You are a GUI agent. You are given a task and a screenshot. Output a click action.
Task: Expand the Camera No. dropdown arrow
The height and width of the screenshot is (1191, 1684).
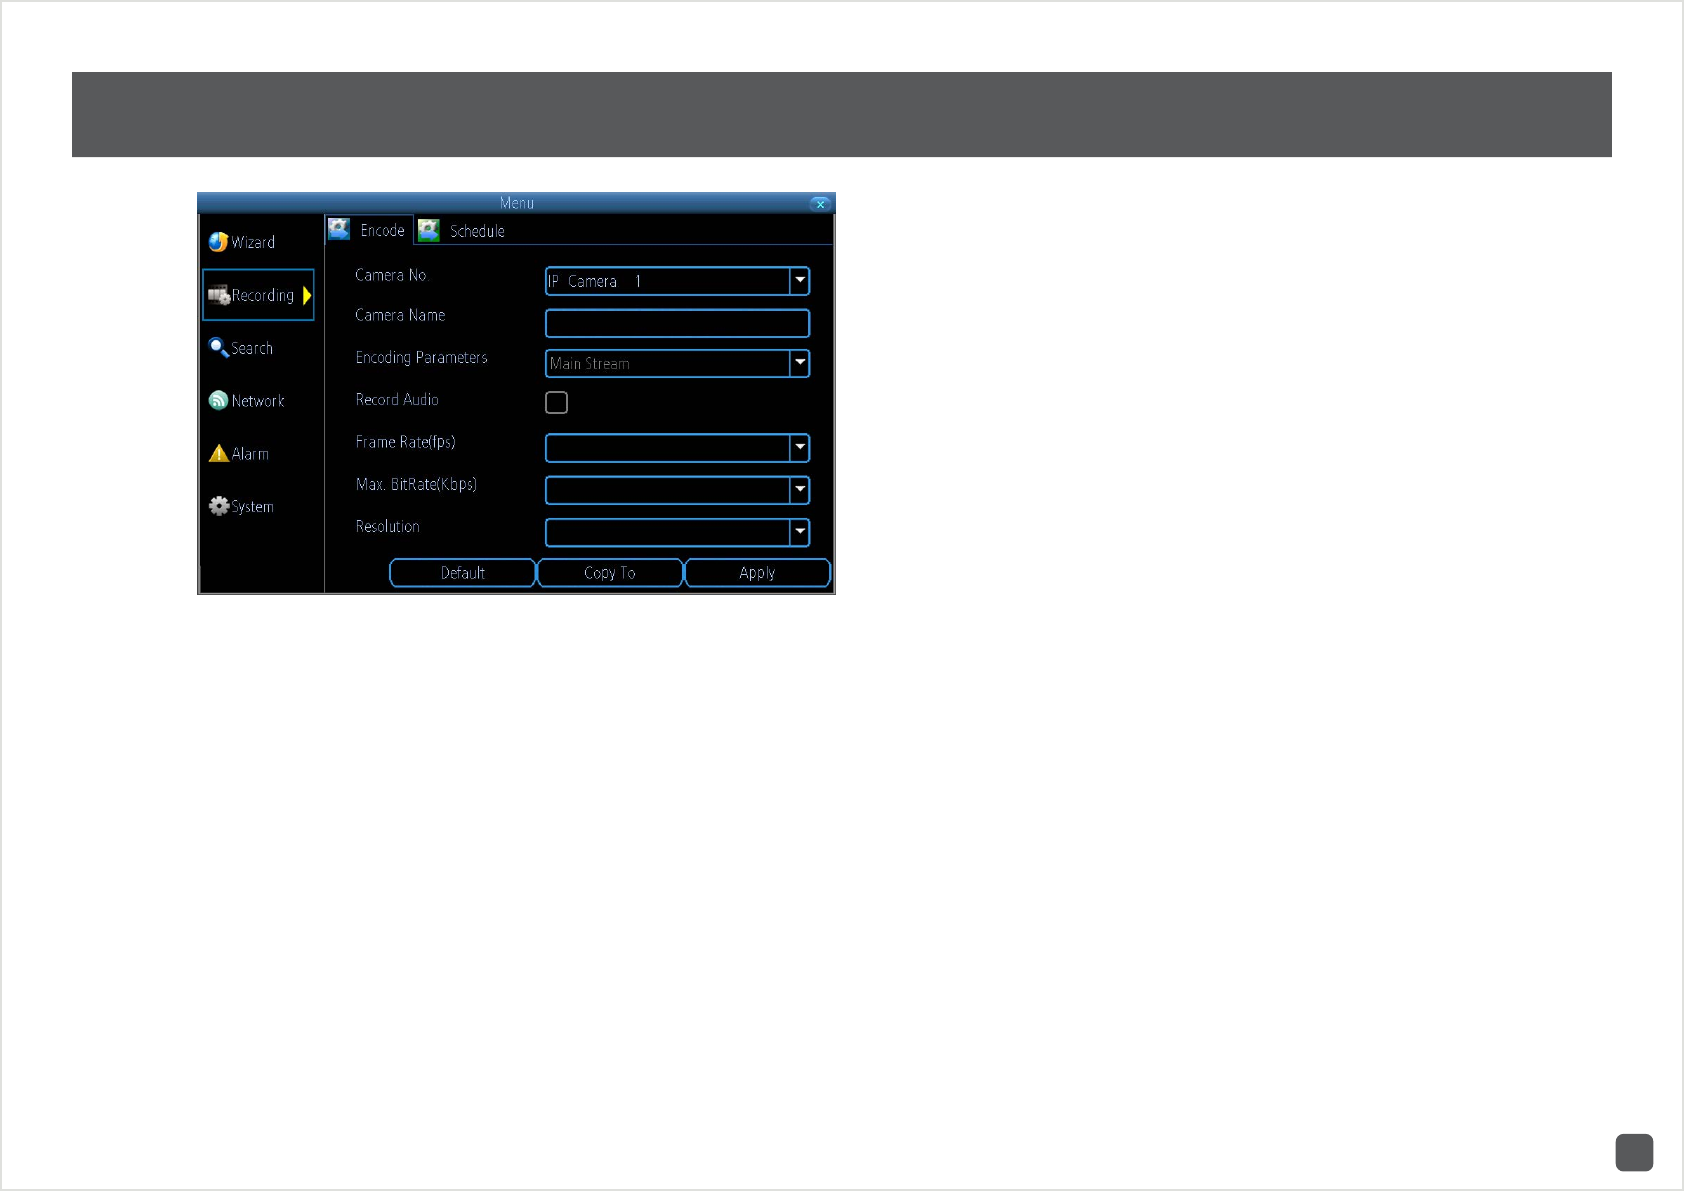coord(800,281)
